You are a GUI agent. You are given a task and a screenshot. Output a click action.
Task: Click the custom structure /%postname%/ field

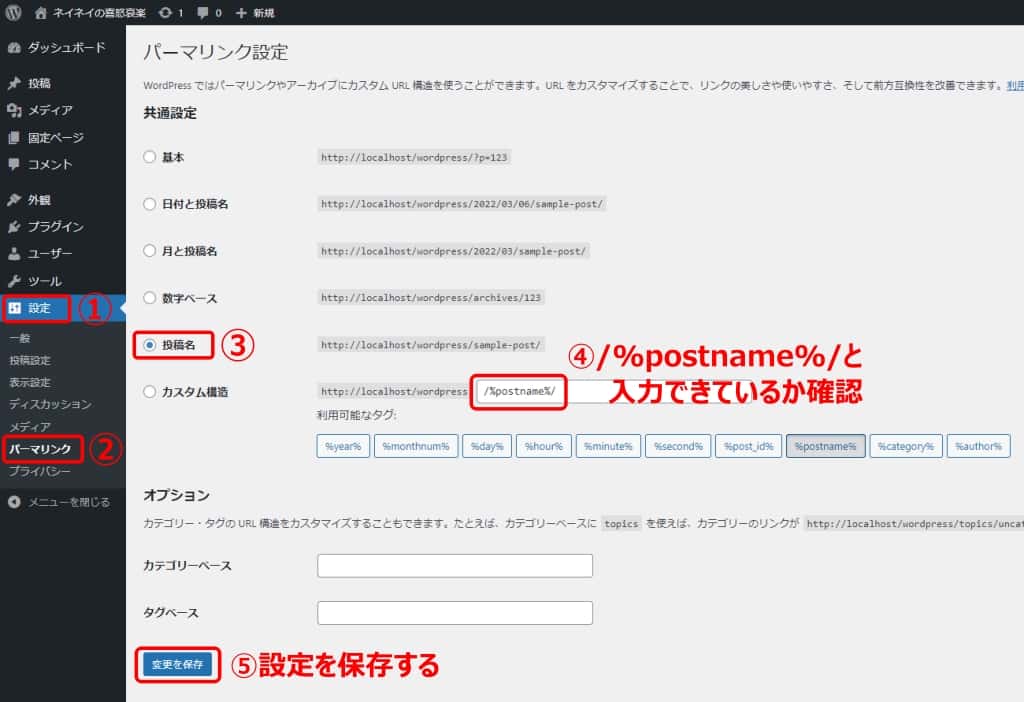[x=614, y=392]
